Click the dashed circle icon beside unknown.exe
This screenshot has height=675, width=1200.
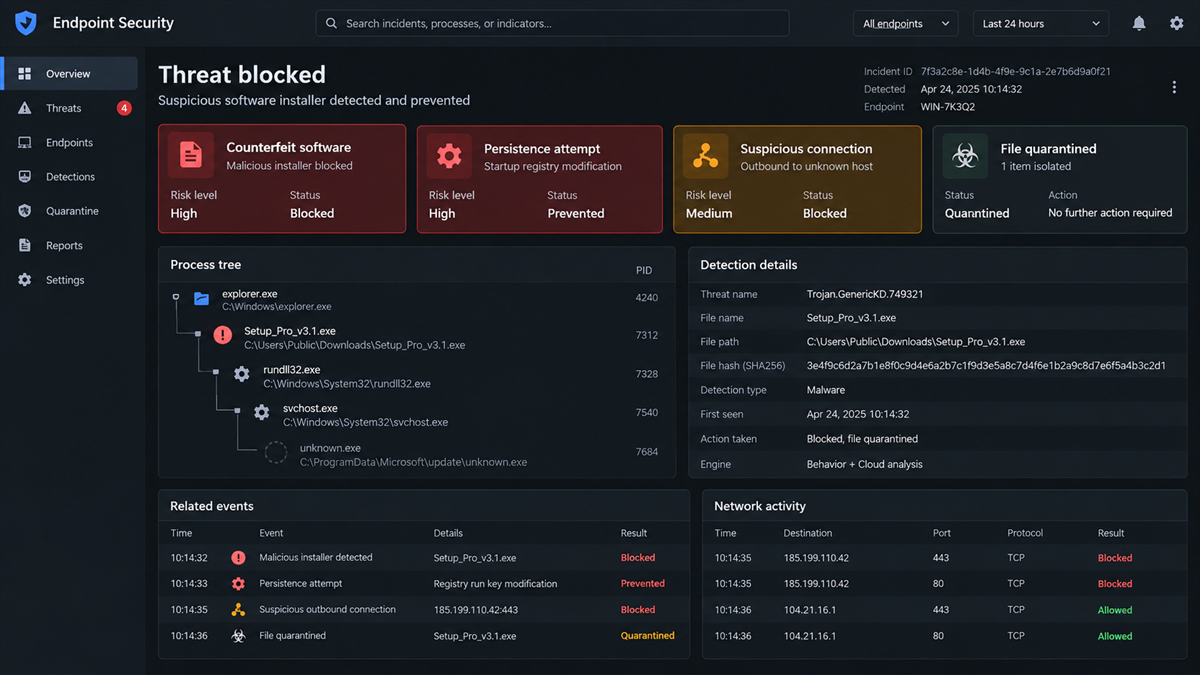(x=276, y=453)
